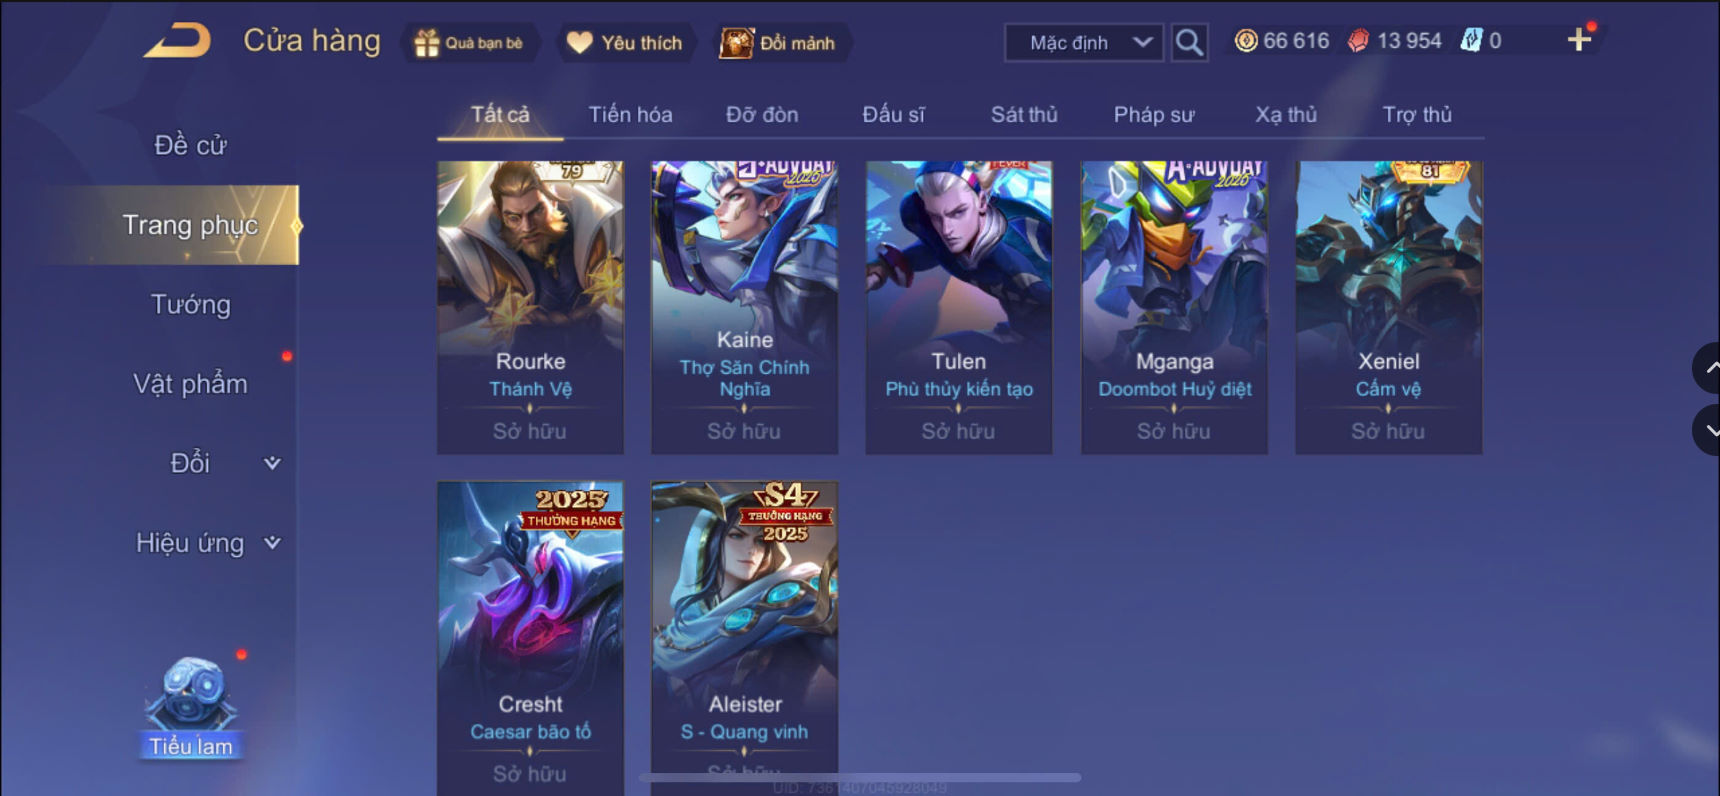1720x796 pixels.
Task: Select the Rourke Thánh Vệ skin card
Action: click(530, 307)
